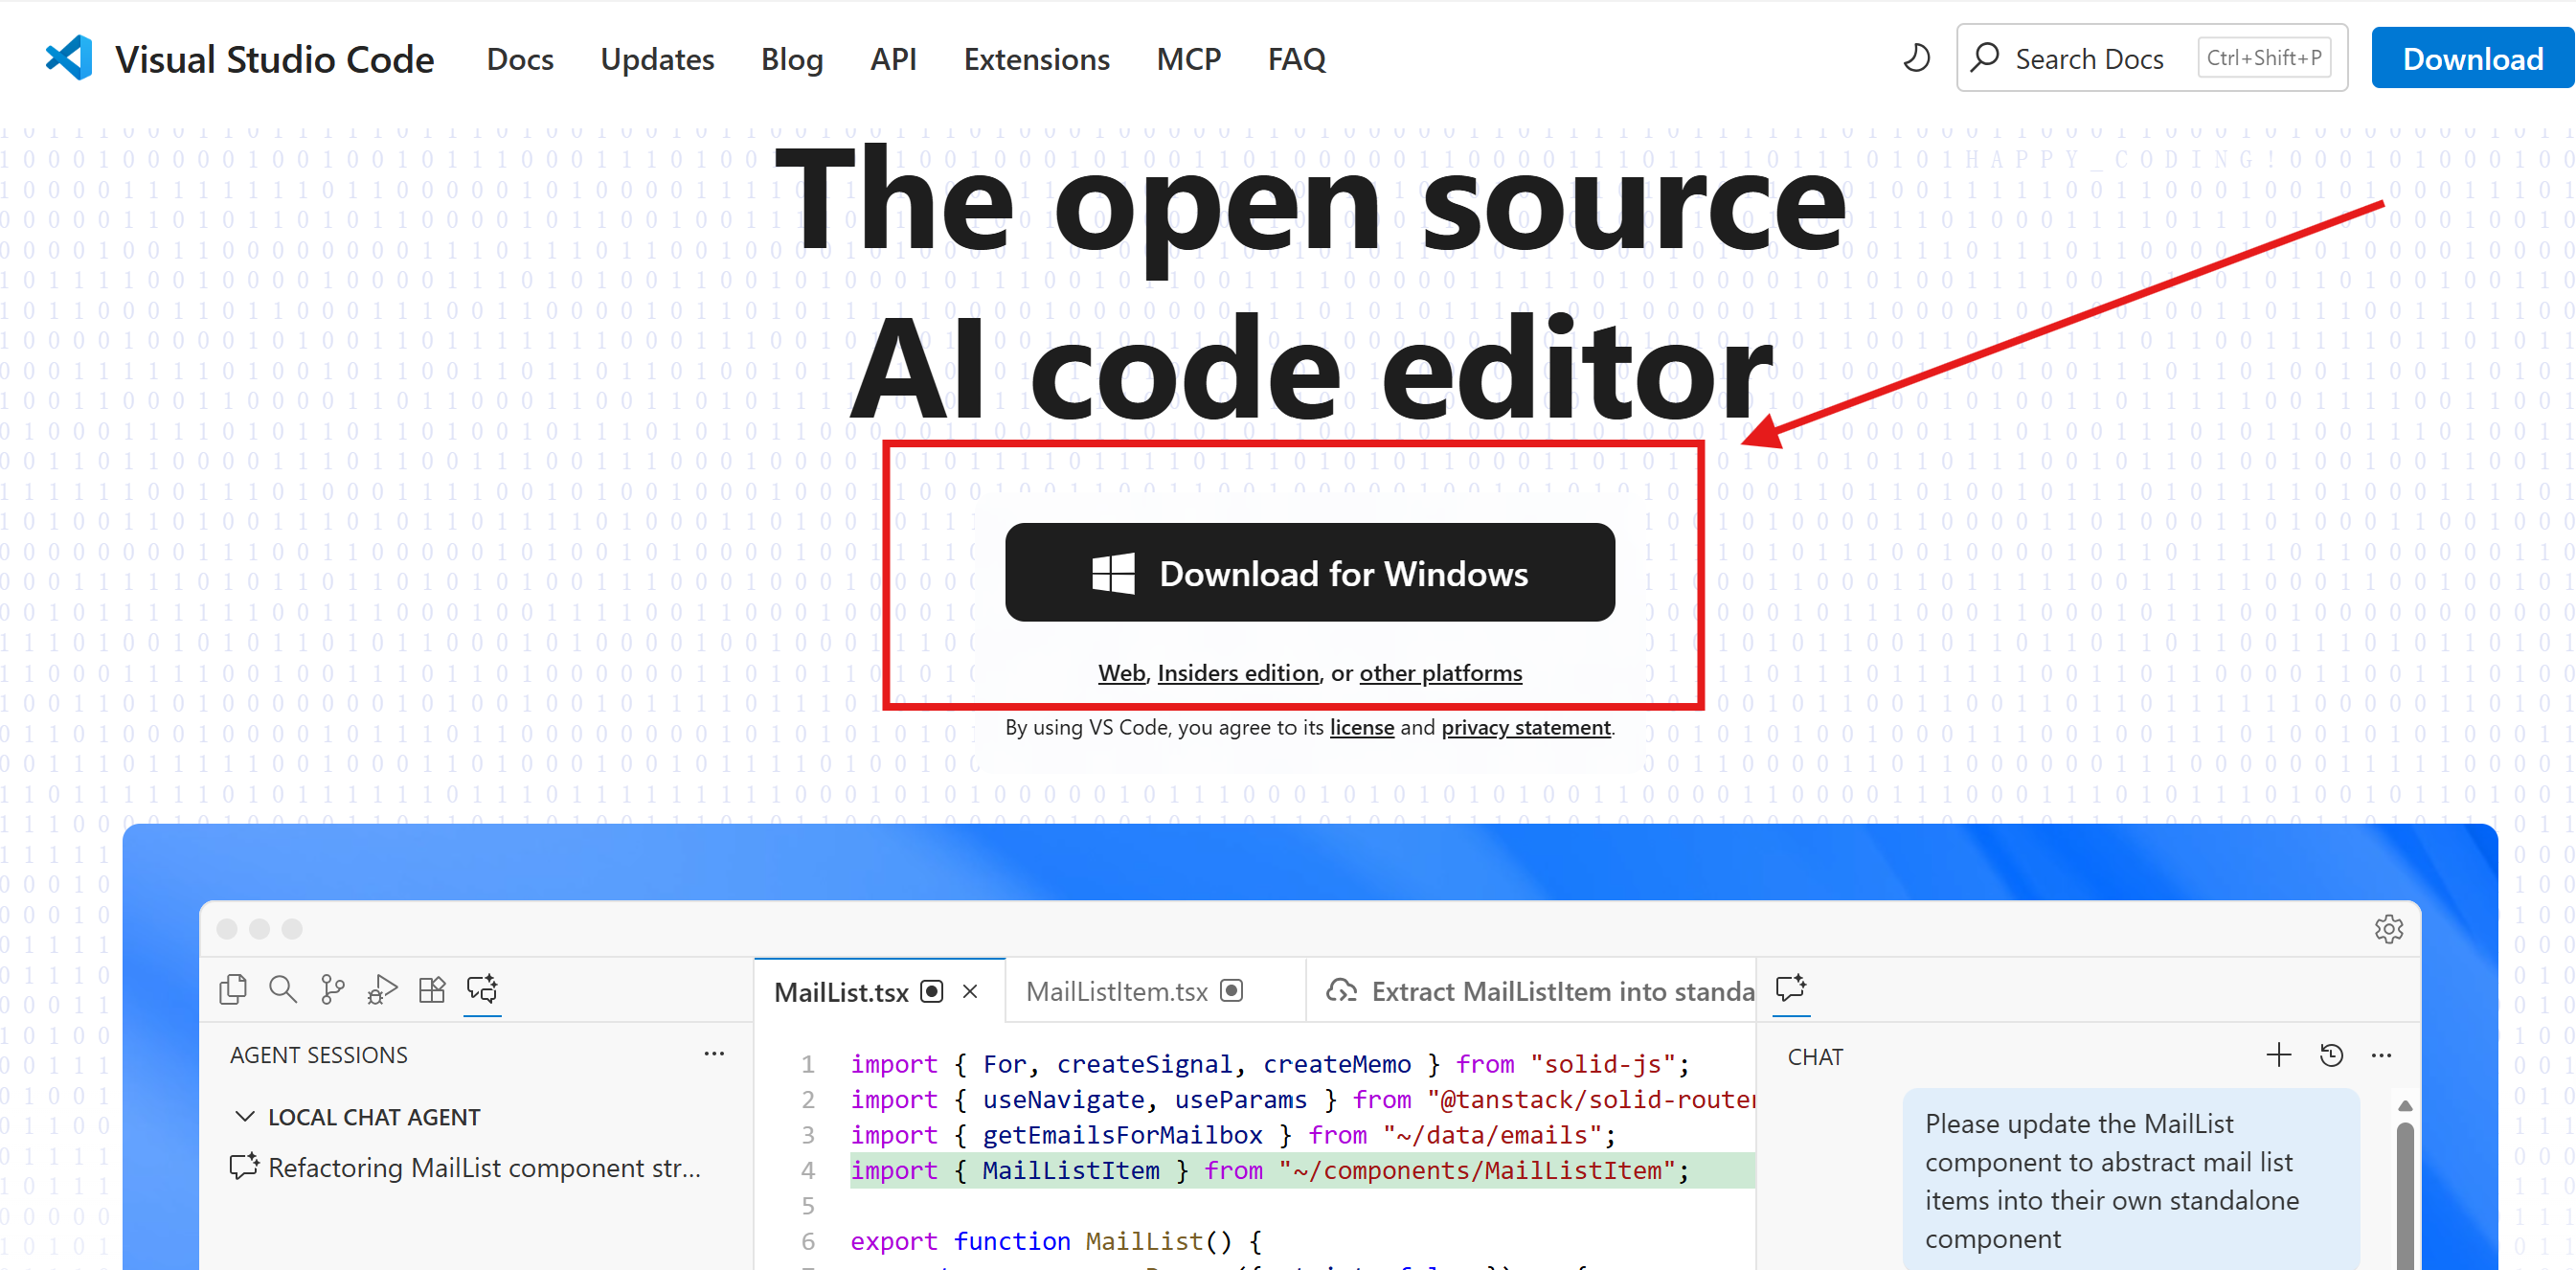Open the Run and Debug icon
The width and height of the screenshot is (2576, 1270).
382,990
